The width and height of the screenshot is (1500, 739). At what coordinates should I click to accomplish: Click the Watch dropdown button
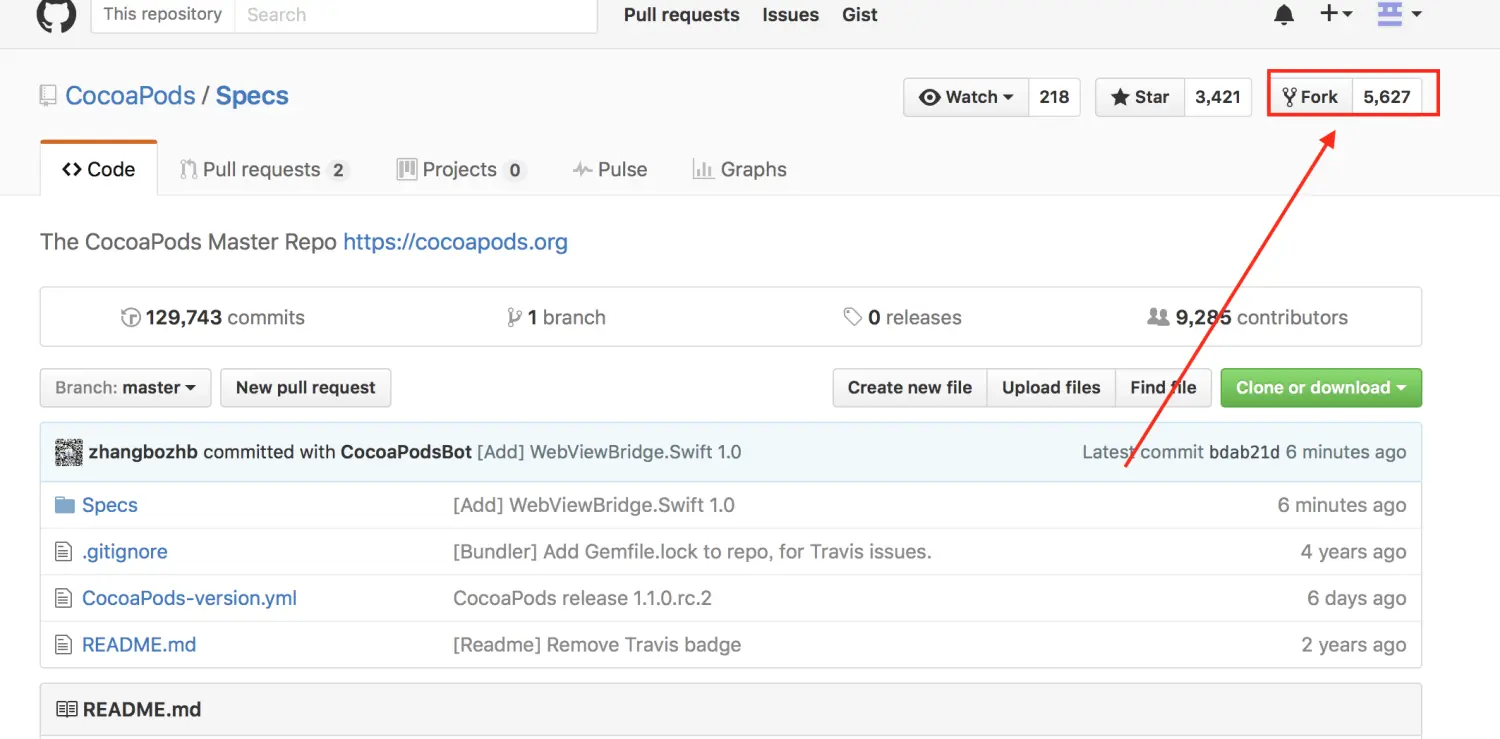click(x=966, y=97)
